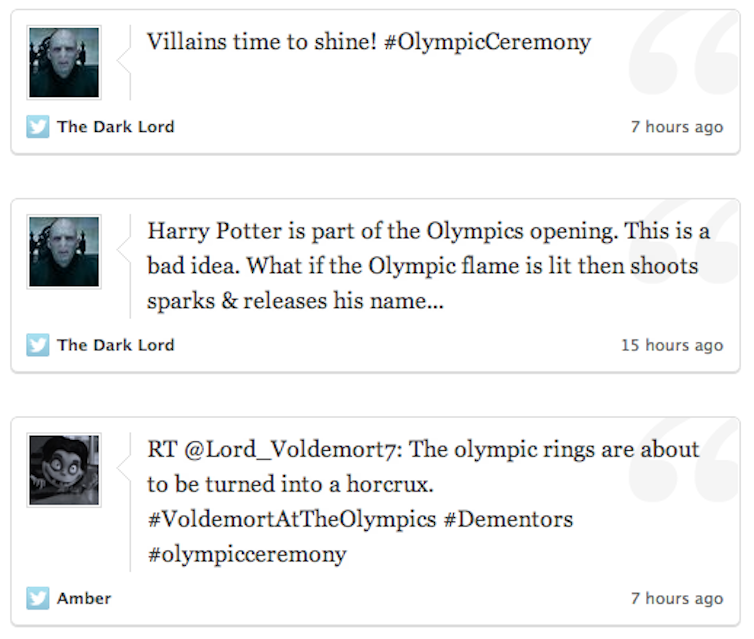The width and height of the screenshot is (754, 639).
Task: Click the #OlympicCeremony hashtag in first tweet
Action: click(x=488, y=42)
